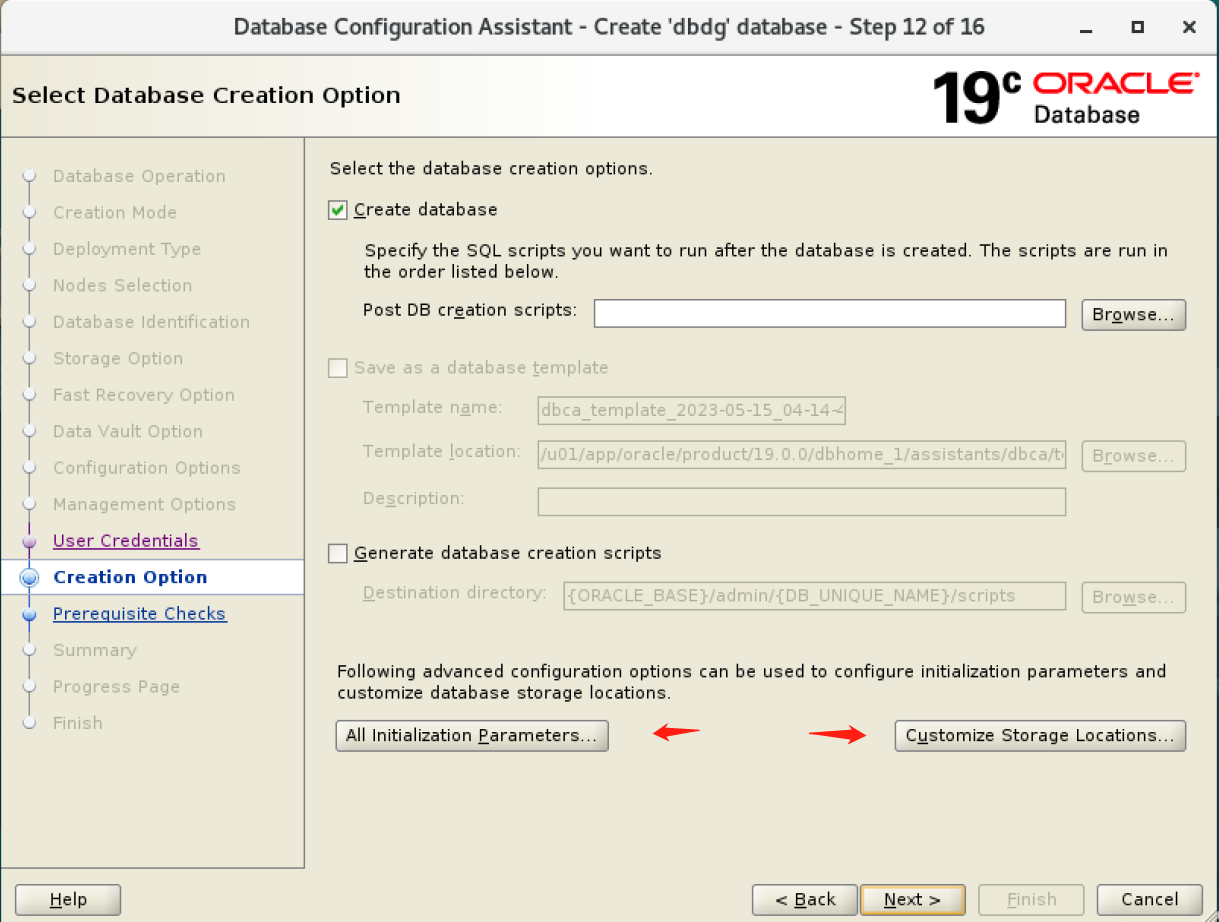Click Fast Recovery Option step in sidebar
The image size is (1219, 922).
point(144,395)
